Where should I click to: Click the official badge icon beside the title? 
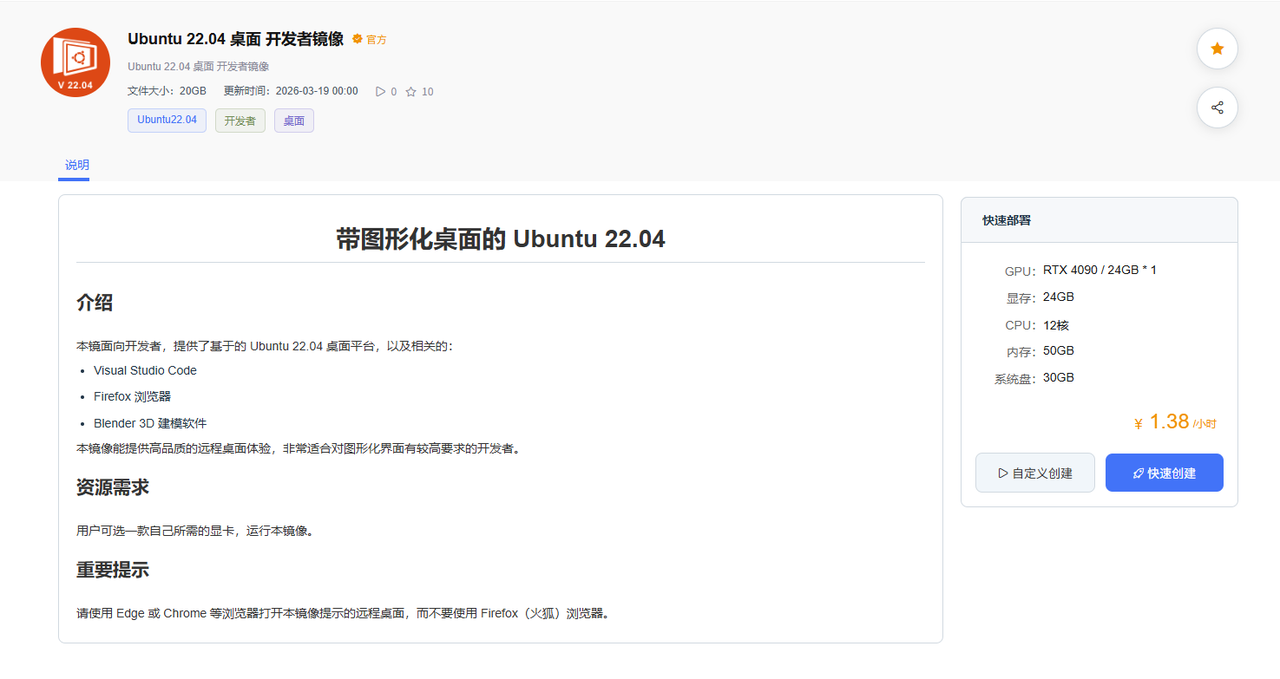pyautogui.click(x=357, y=39)
